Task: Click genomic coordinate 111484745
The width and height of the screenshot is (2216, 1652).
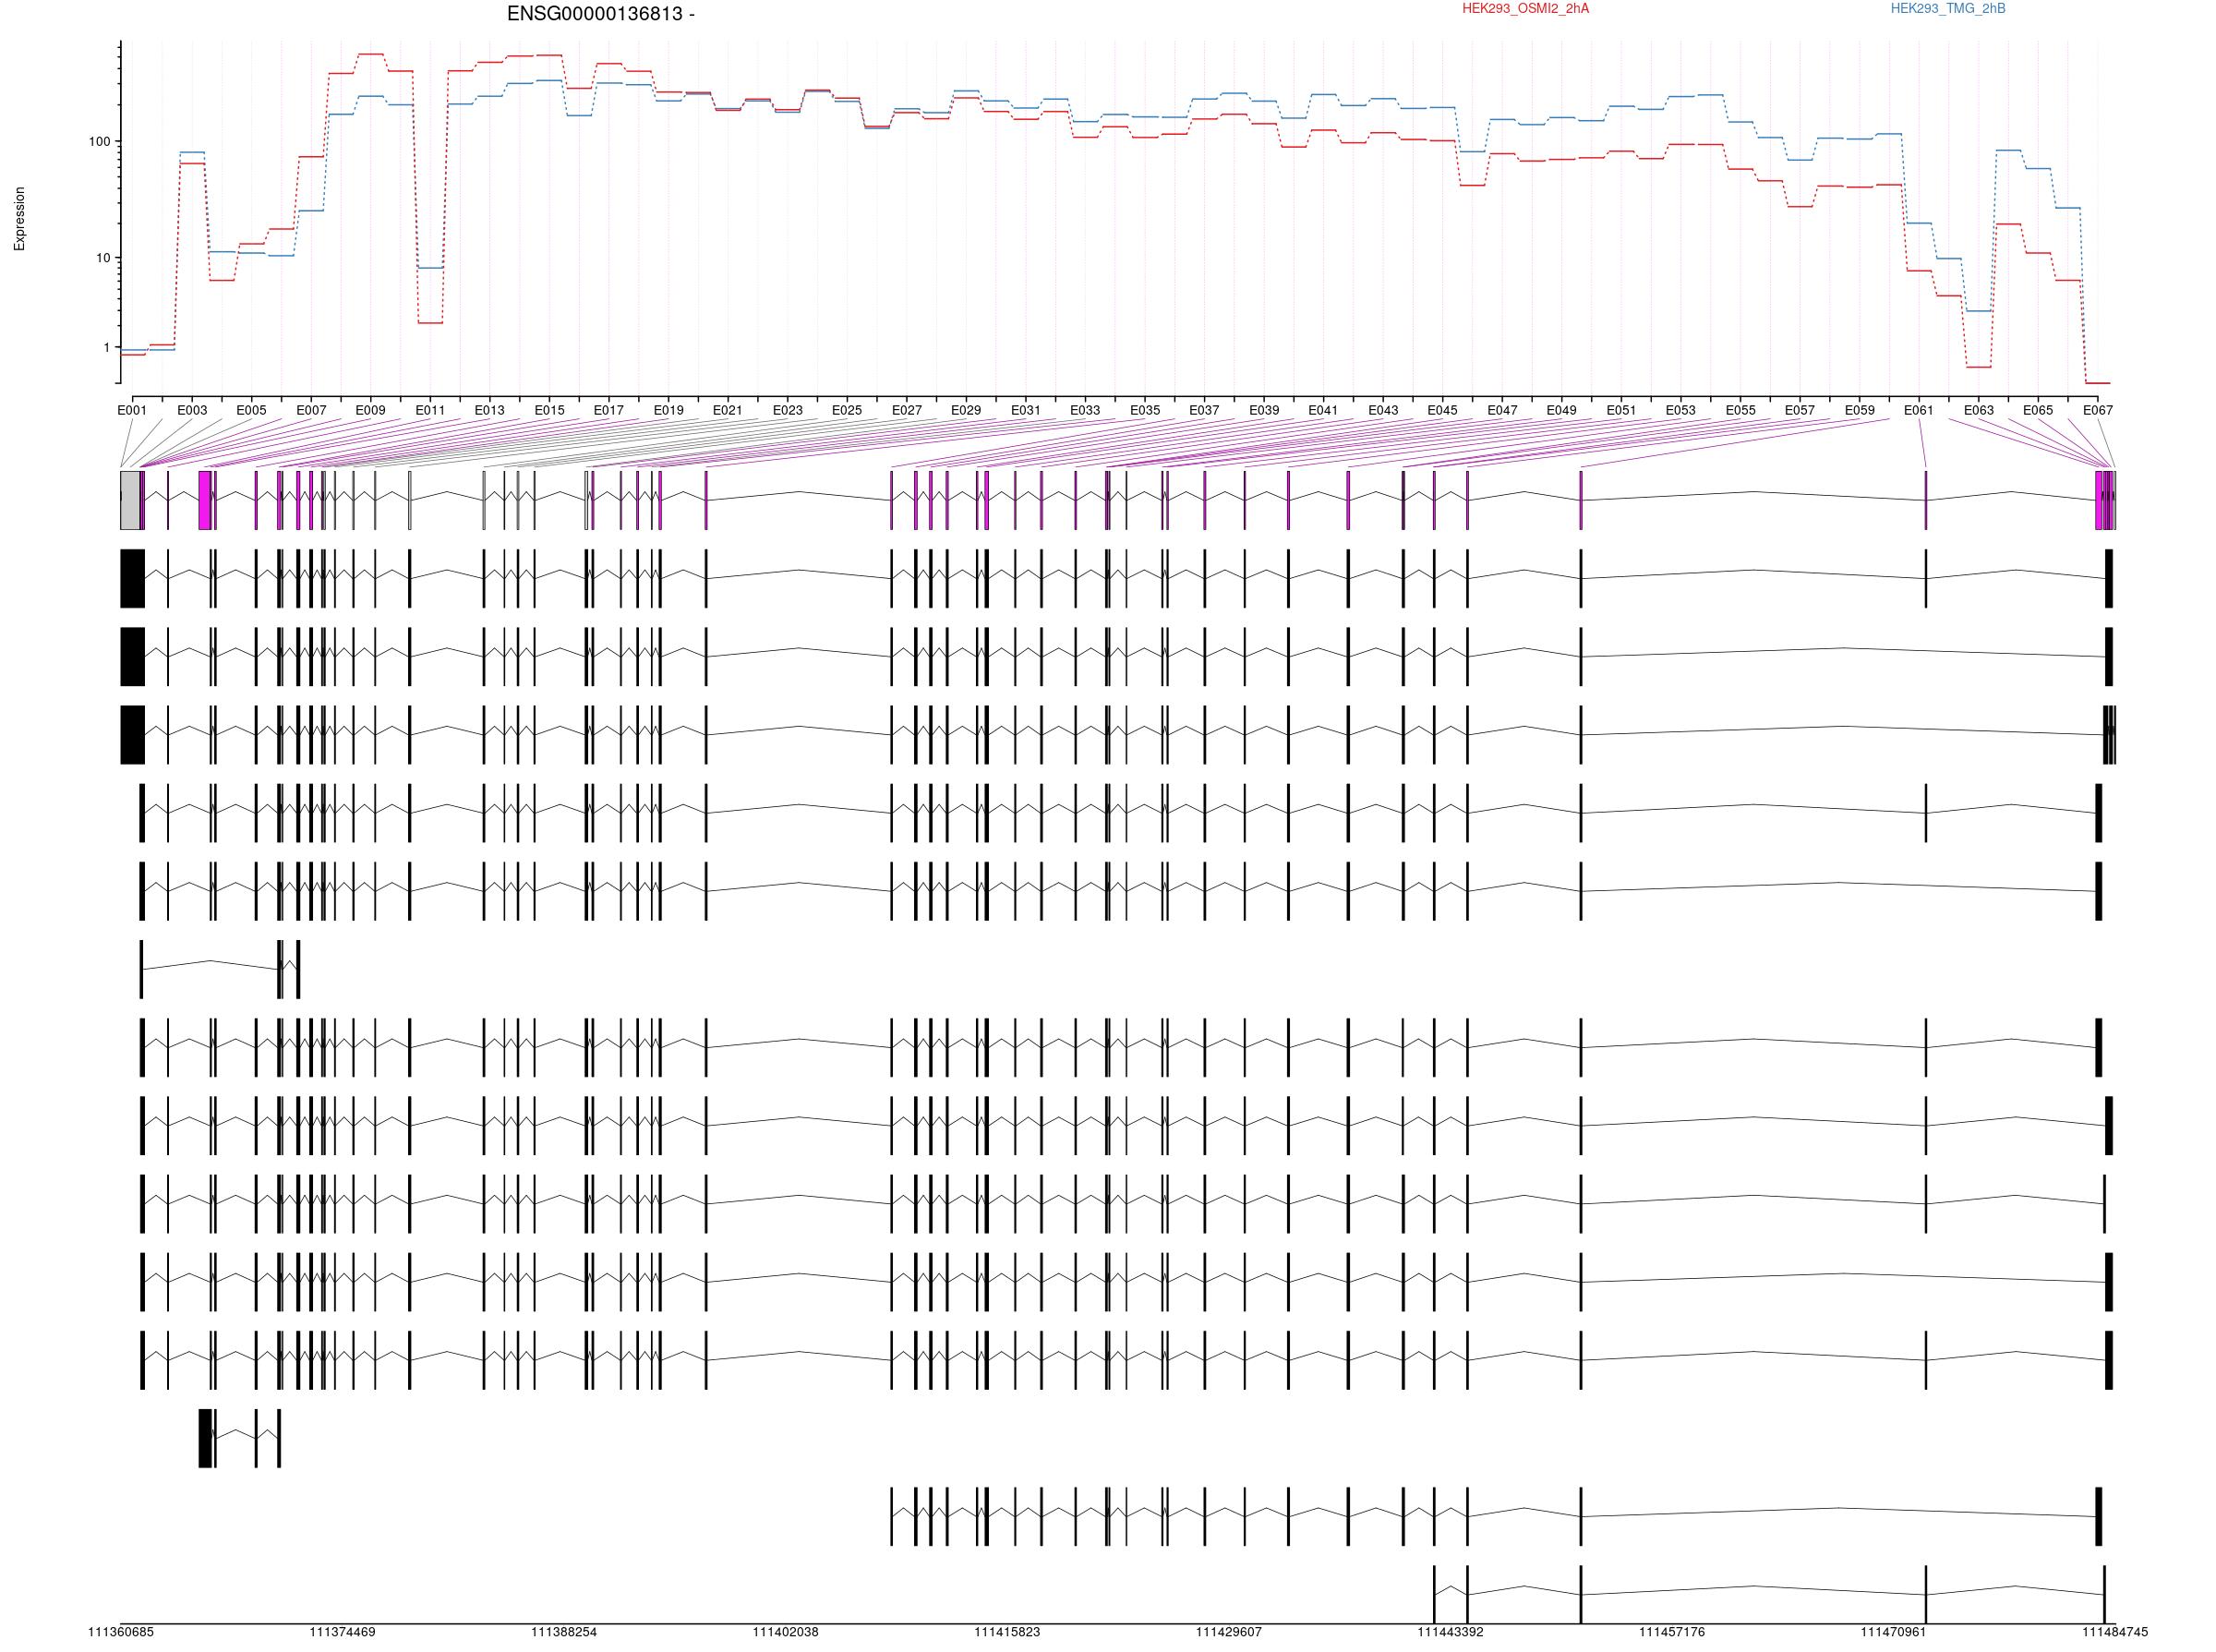Action: point(2115,1632)
